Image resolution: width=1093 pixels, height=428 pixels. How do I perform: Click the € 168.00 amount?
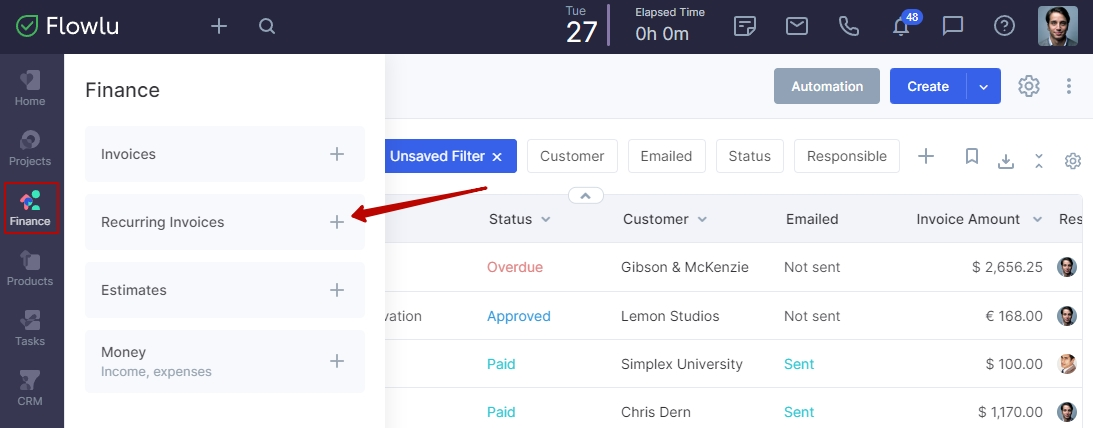1014,316
